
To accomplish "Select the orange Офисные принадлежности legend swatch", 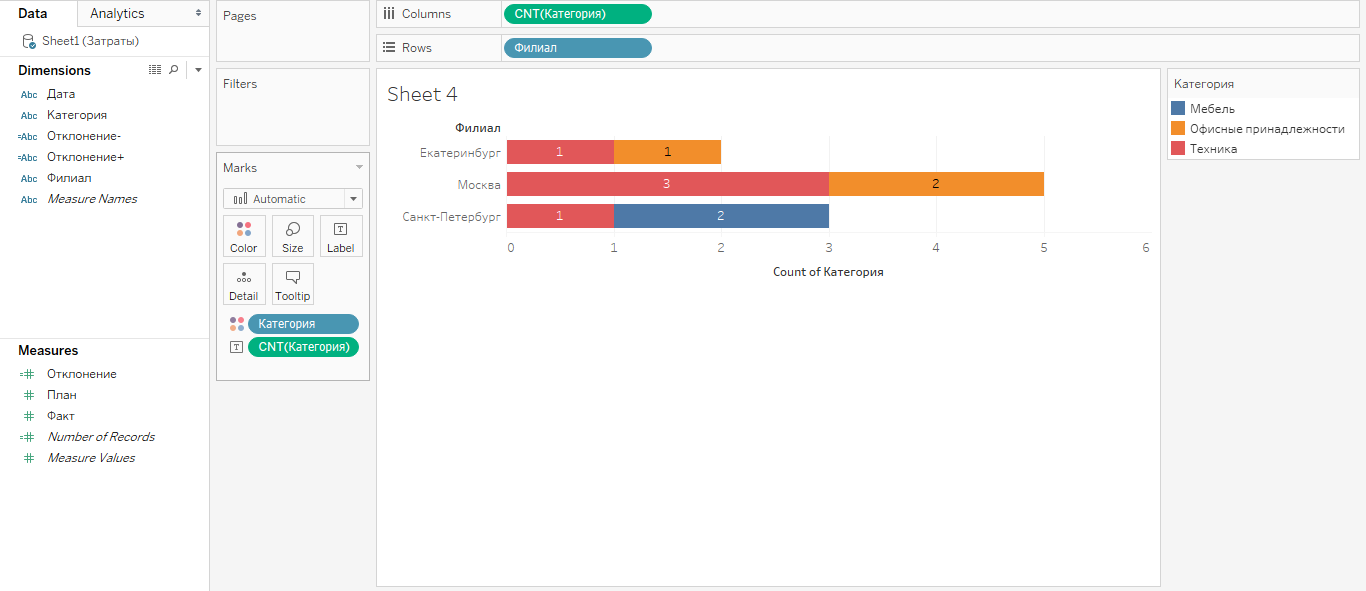I will pyautogui.click(x=1178, y=129).
